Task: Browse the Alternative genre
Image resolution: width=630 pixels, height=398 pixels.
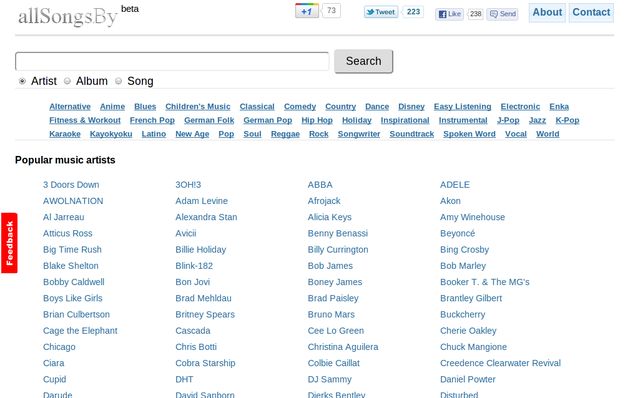Action: 70,107
